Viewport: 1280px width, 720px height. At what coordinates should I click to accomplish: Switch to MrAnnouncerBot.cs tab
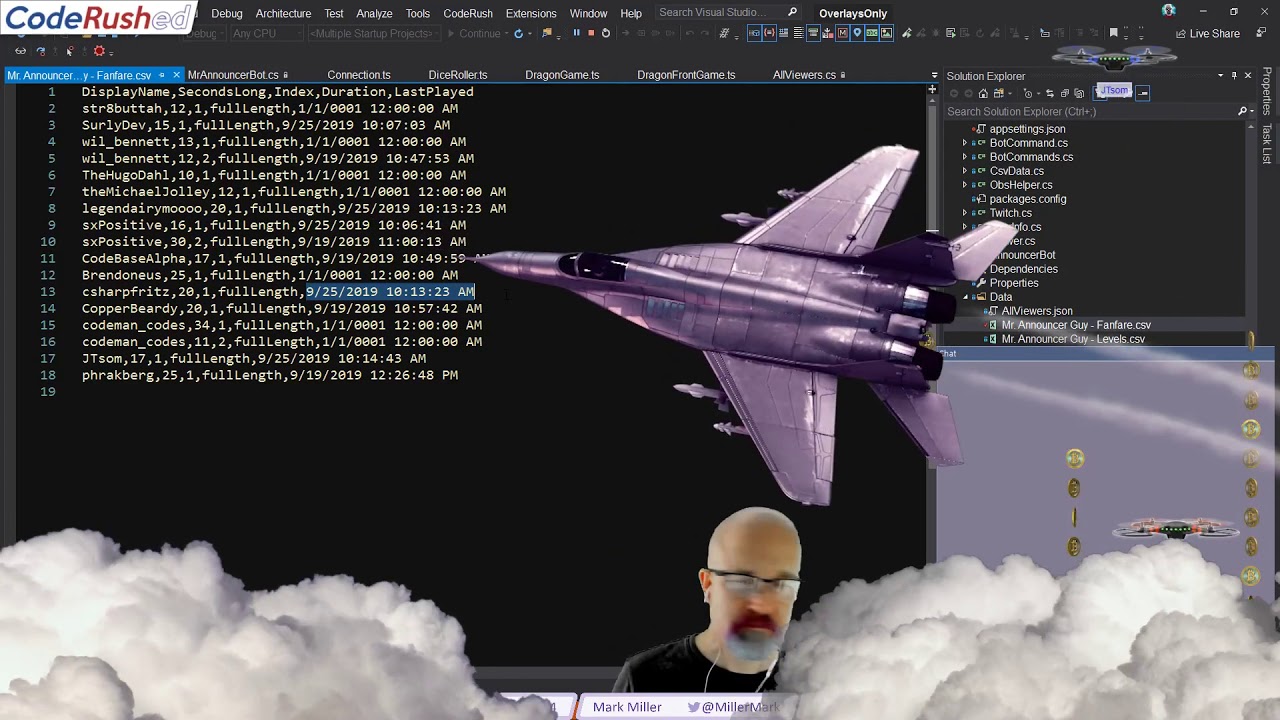pos(233,75)
